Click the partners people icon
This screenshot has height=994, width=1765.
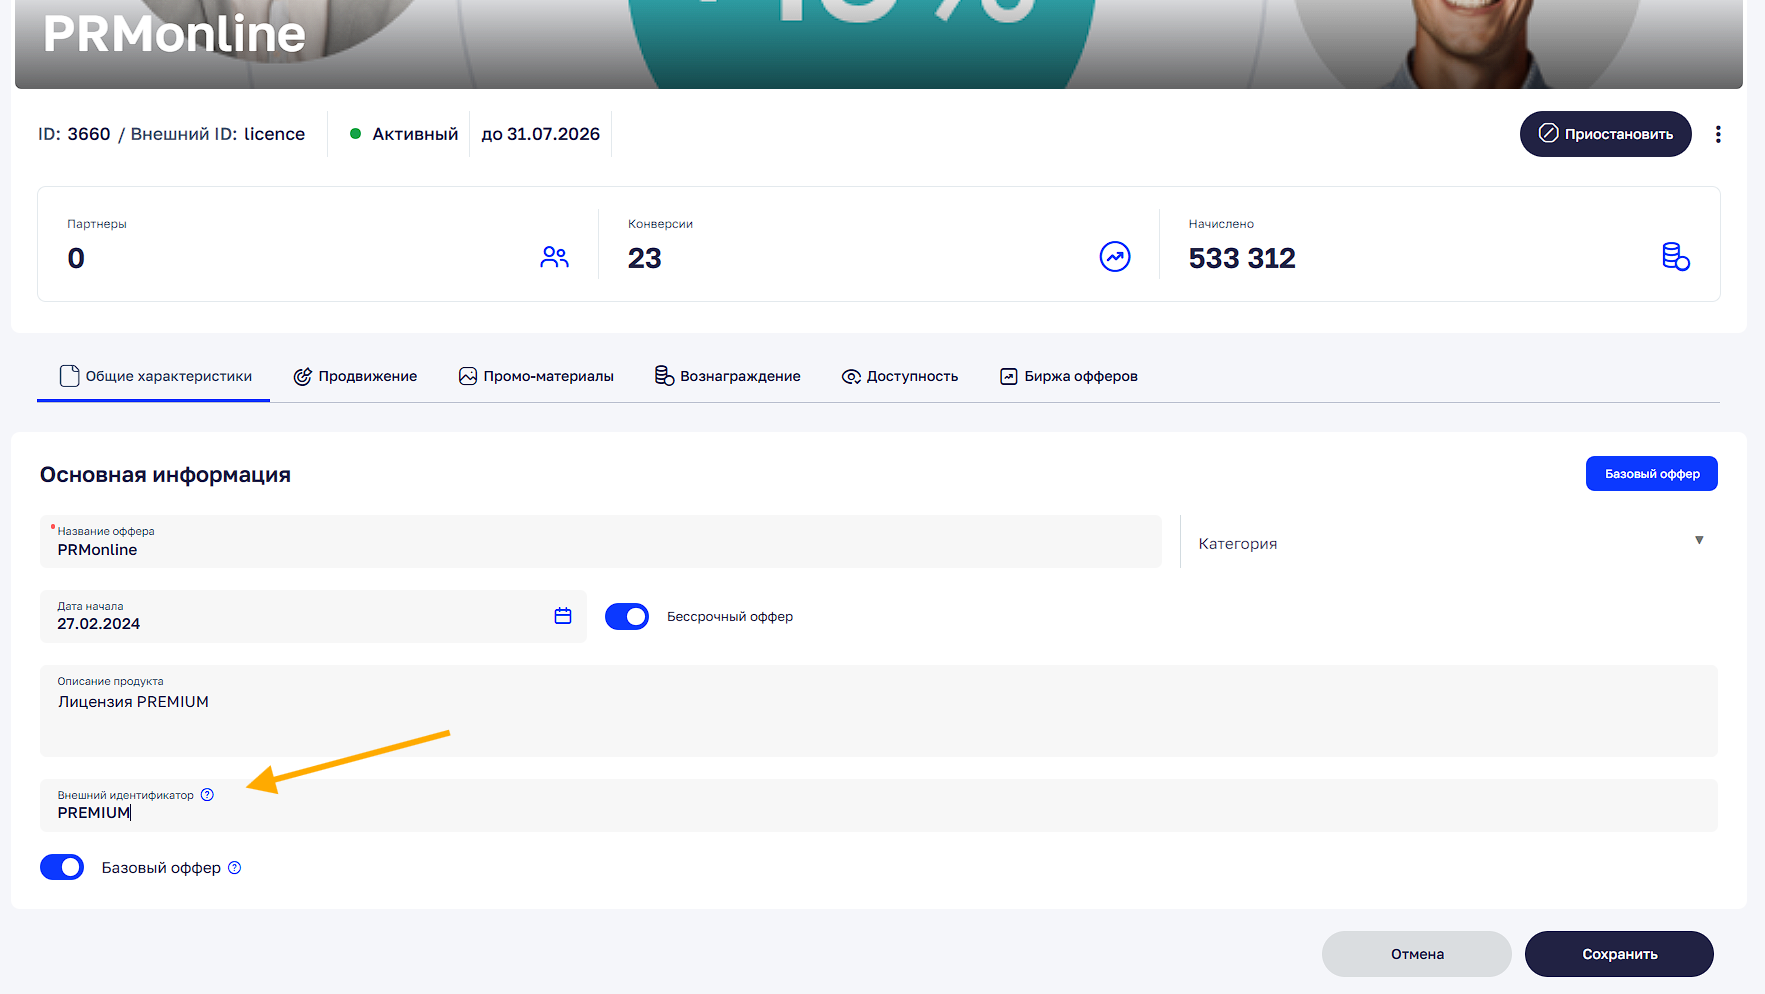coord(554,257)
